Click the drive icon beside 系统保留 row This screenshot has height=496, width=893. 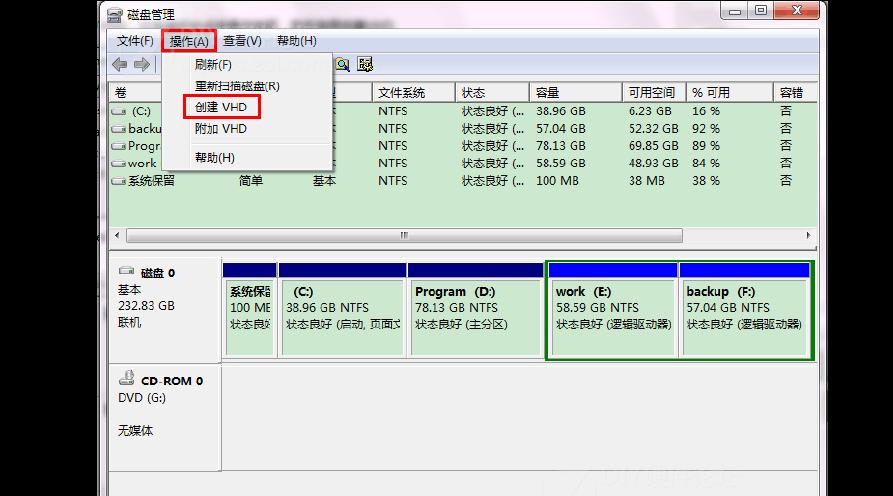pyautogui.click(x=118, y=181)
